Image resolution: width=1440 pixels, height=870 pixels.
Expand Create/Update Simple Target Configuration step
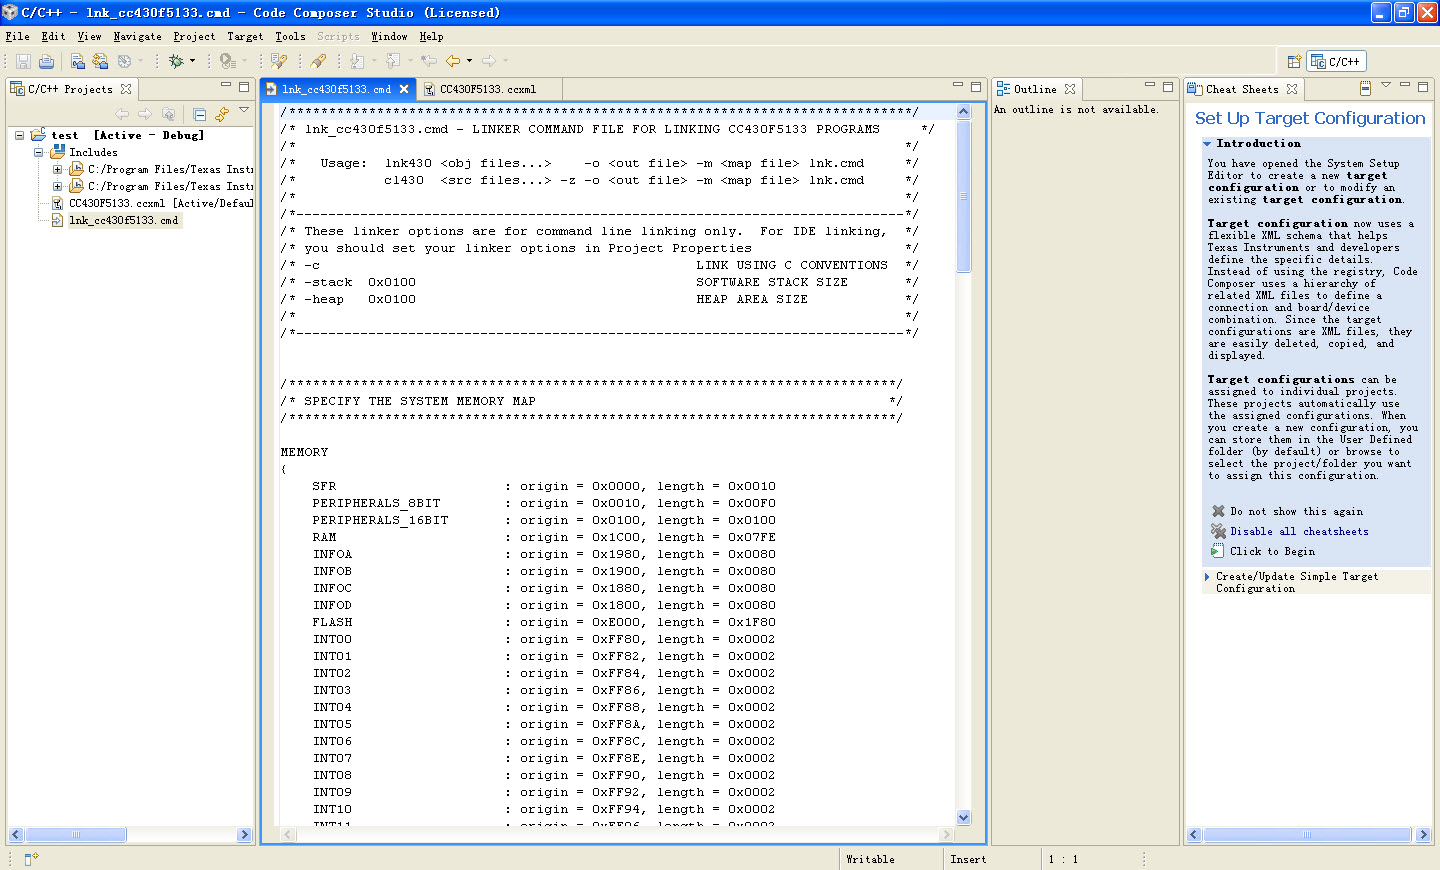(x=1207, y=576)
